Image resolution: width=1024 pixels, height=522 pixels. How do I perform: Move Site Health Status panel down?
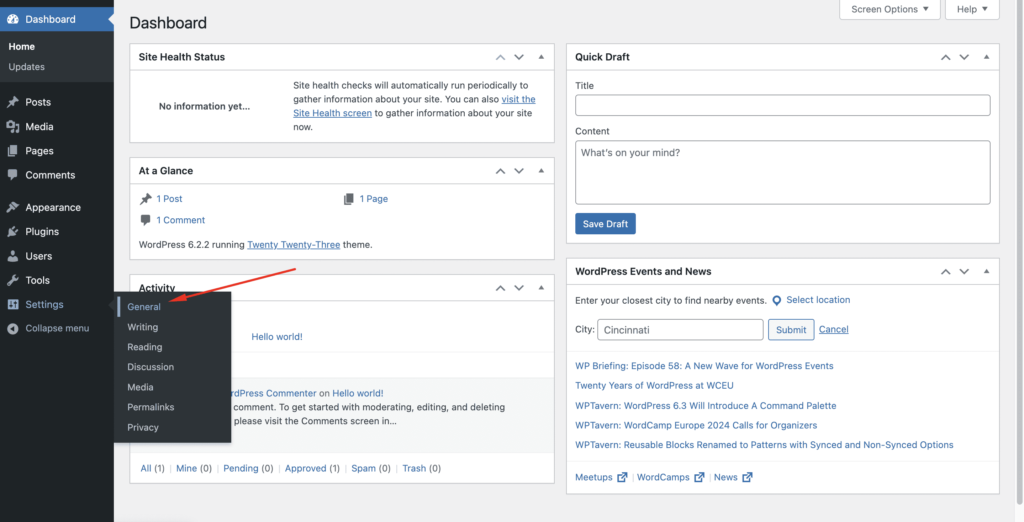[x=519, y=57]
